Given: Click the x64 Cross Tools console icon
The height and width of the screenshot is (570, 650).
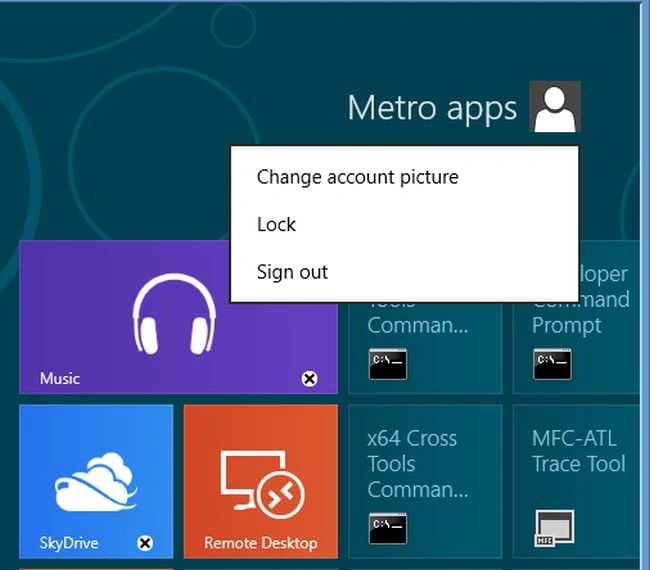Looking at the screenshot, I should (388, 528).
